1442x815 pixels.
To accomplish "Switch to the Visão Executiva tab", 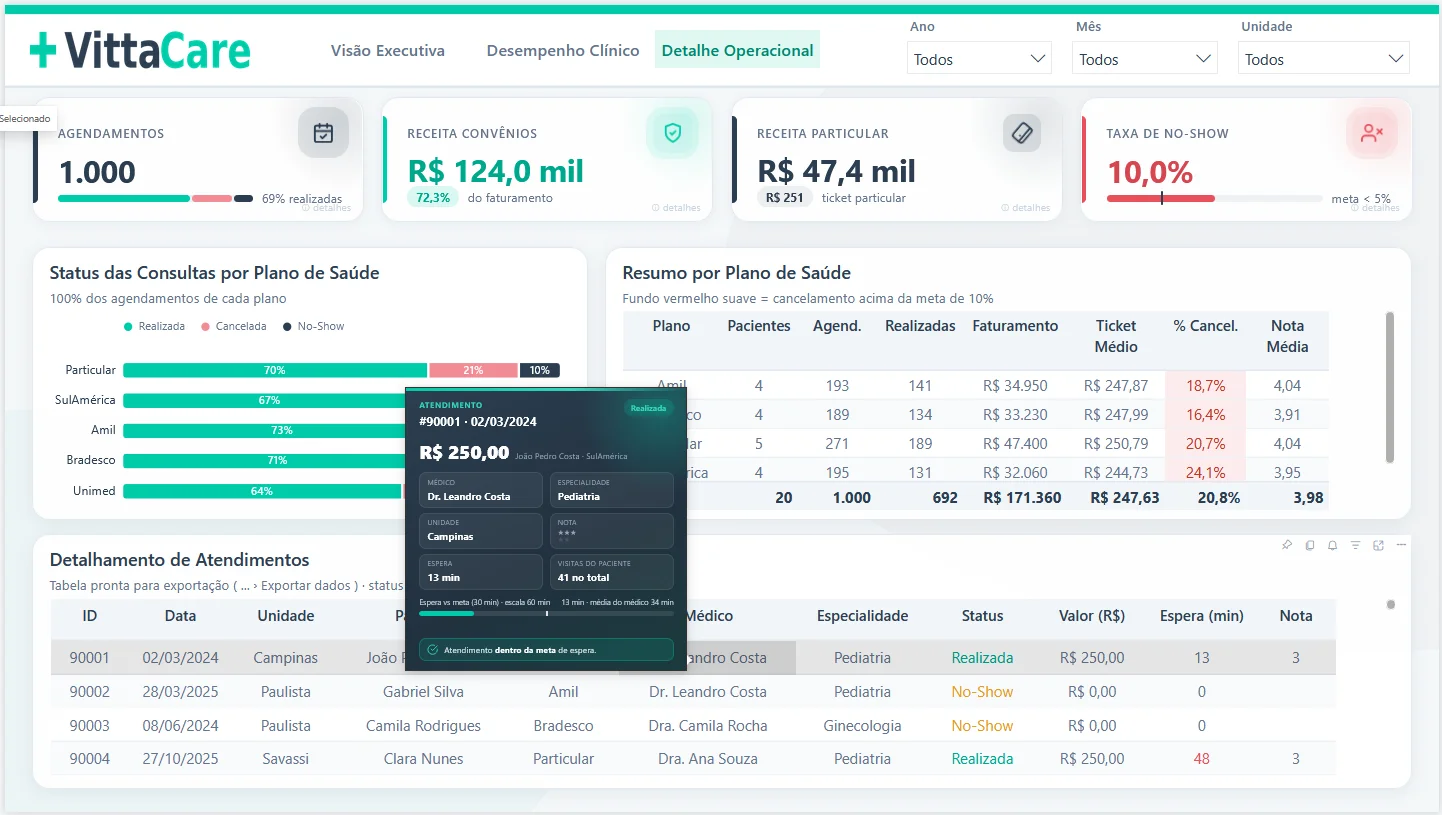I will click(x=388, y=50).
